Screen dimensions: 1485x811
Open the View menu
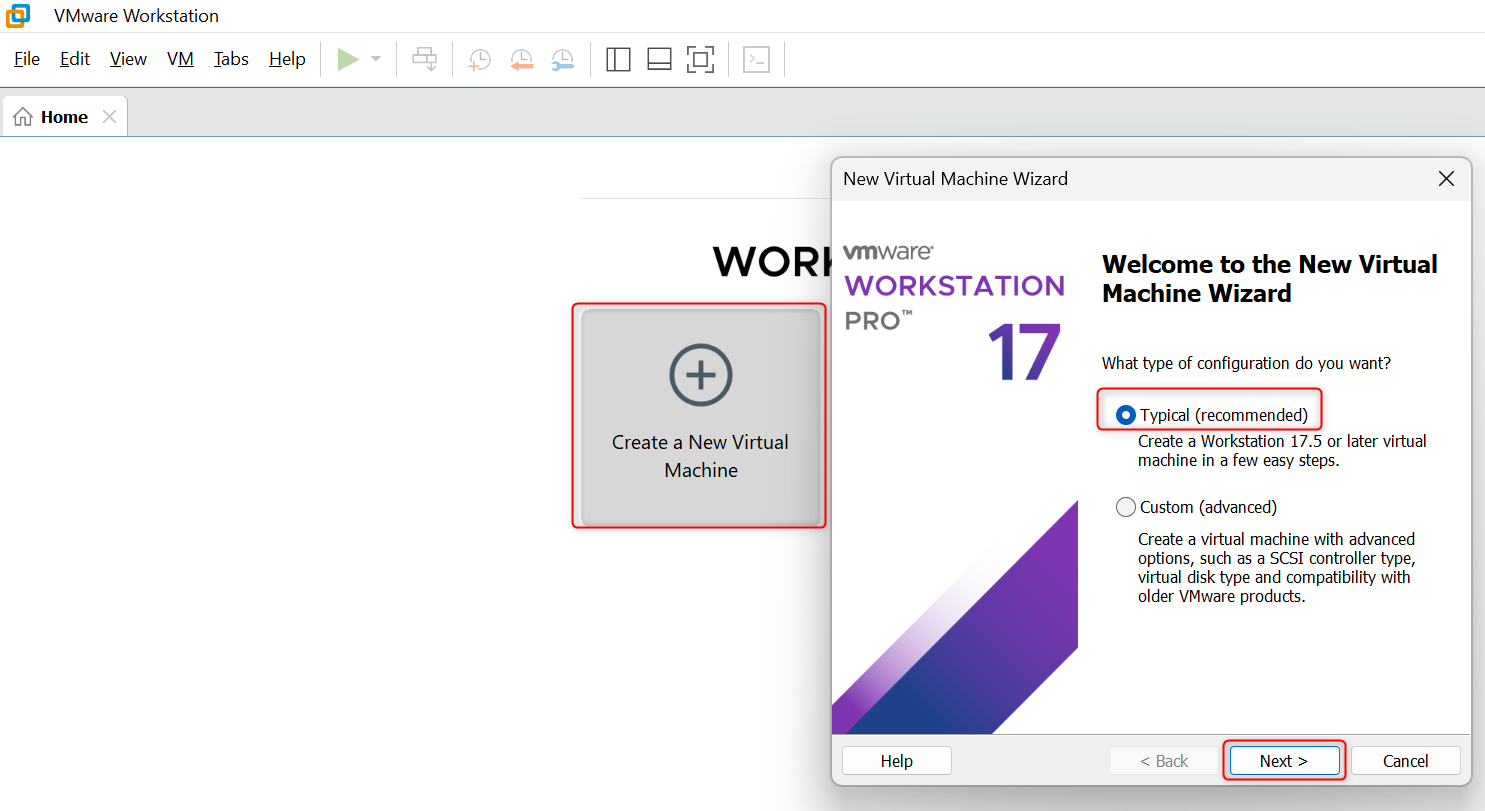click(128, 59)
